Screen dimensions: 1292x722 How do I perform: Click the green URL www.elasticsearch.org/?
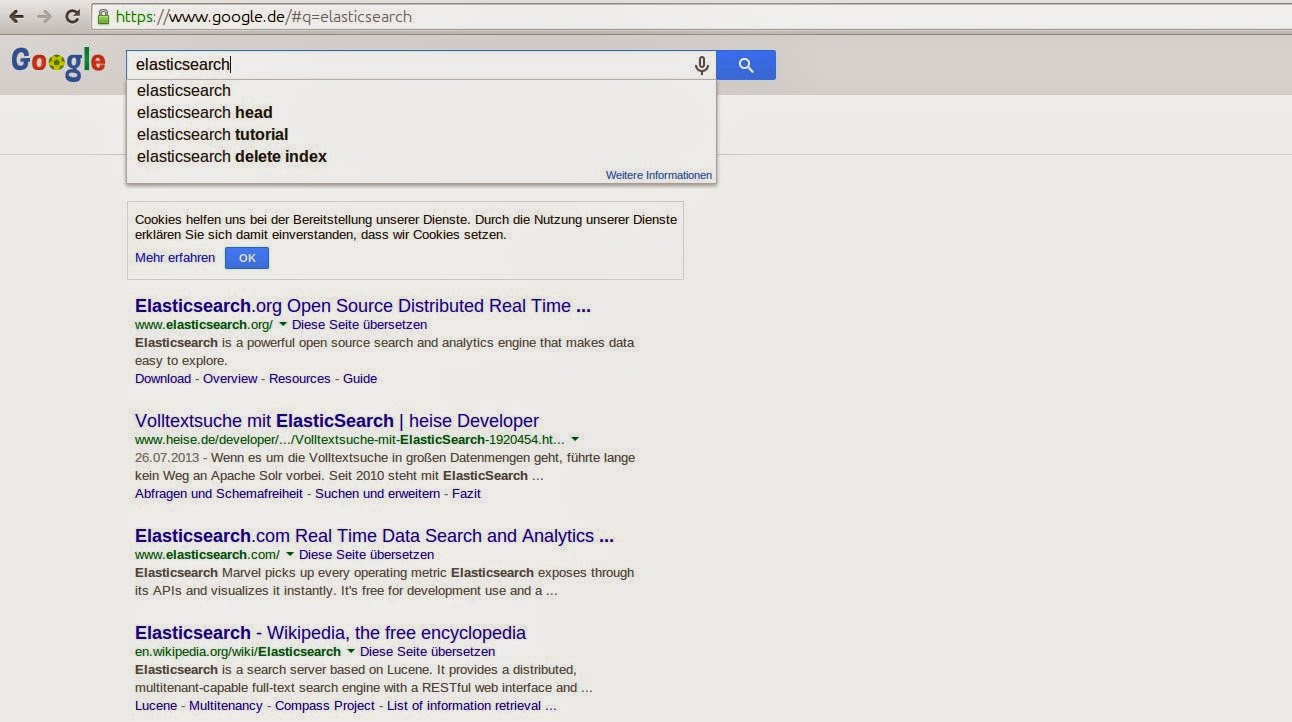coord(204,325)
